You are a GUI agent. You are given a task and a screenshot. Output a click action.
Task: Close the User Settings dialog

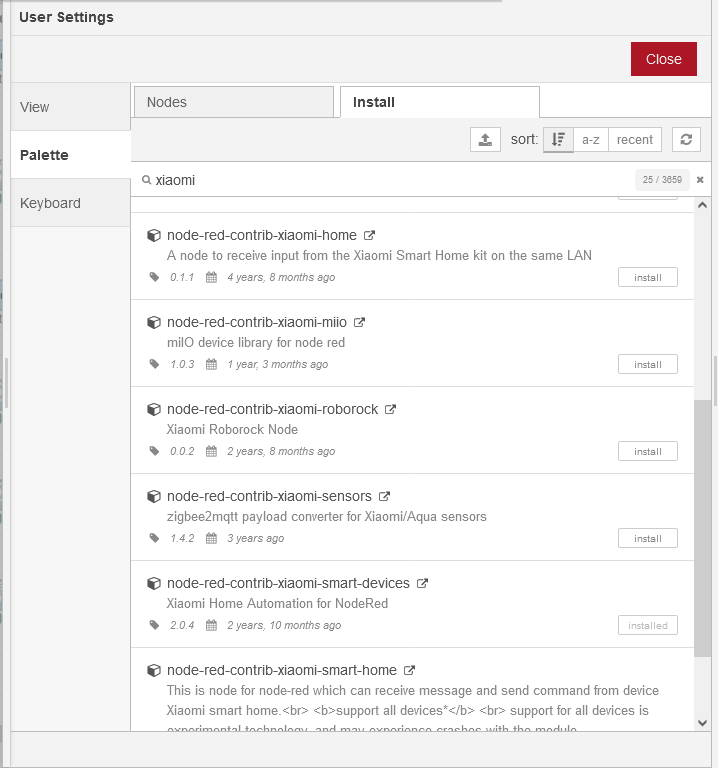[664, 59]
